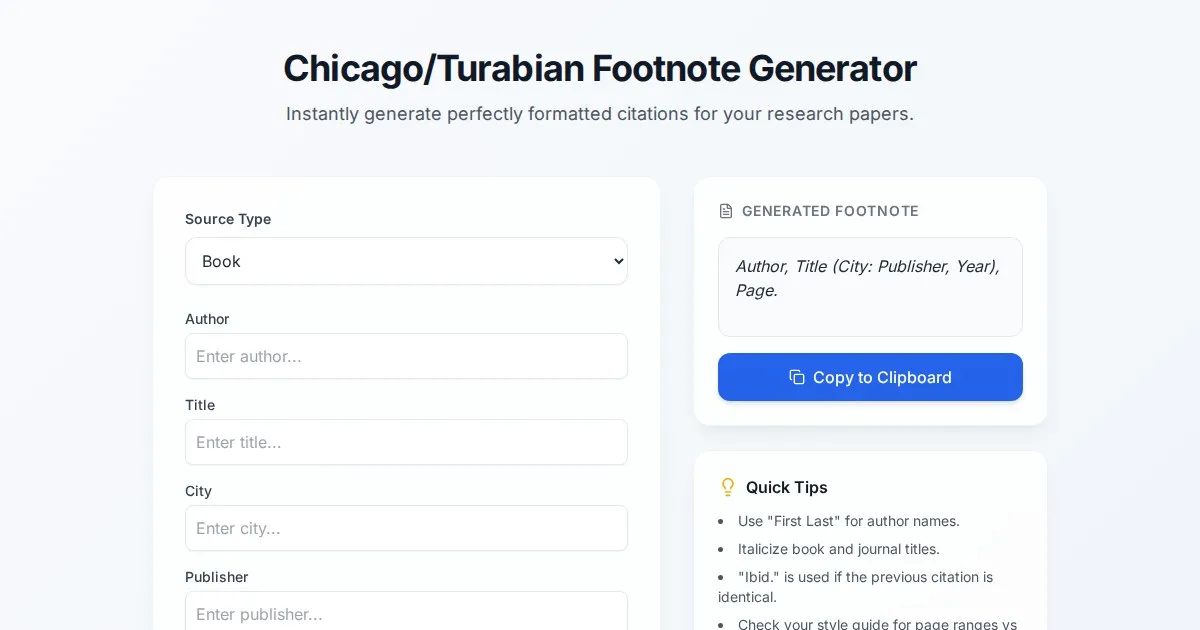
Task: Click the generated footnote preview text box
Action: click(870, 286)
